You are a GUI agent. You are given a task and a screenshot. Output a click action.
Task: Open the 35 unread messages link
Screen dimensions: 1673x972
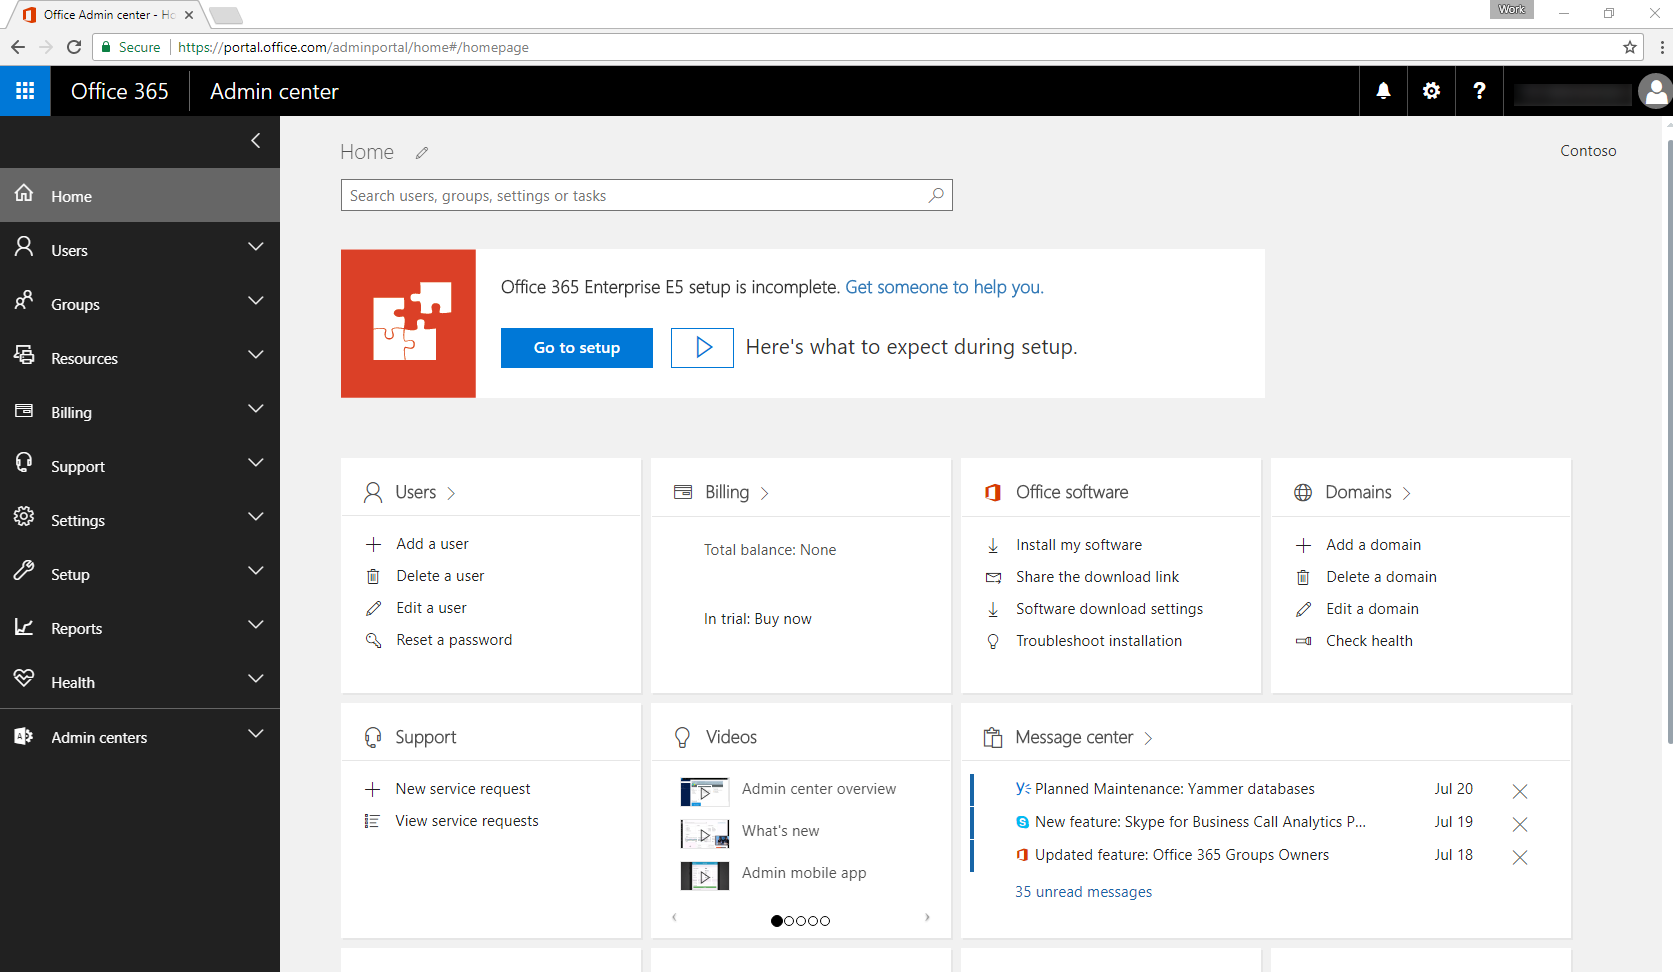(1083, 892)
